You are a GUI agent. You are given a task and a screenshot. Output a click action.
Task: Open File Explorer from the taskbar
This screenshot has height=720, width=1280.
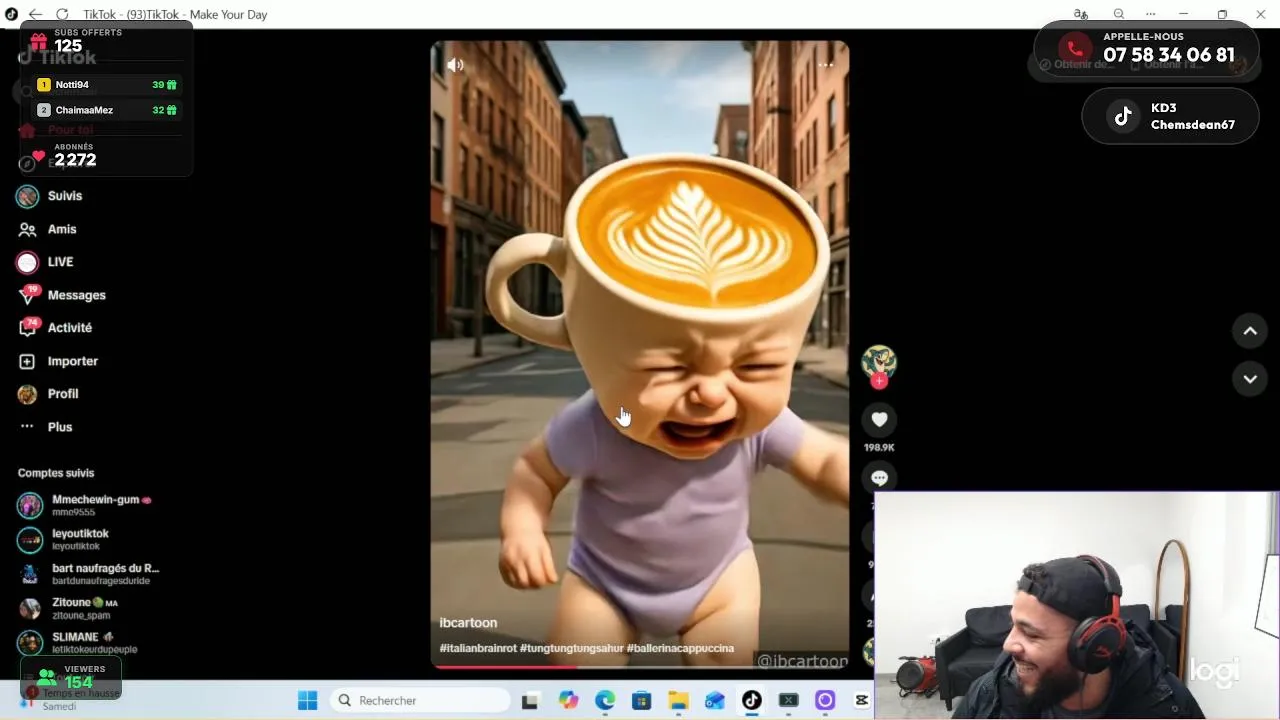pyautogui.click(x=678, y=700)
